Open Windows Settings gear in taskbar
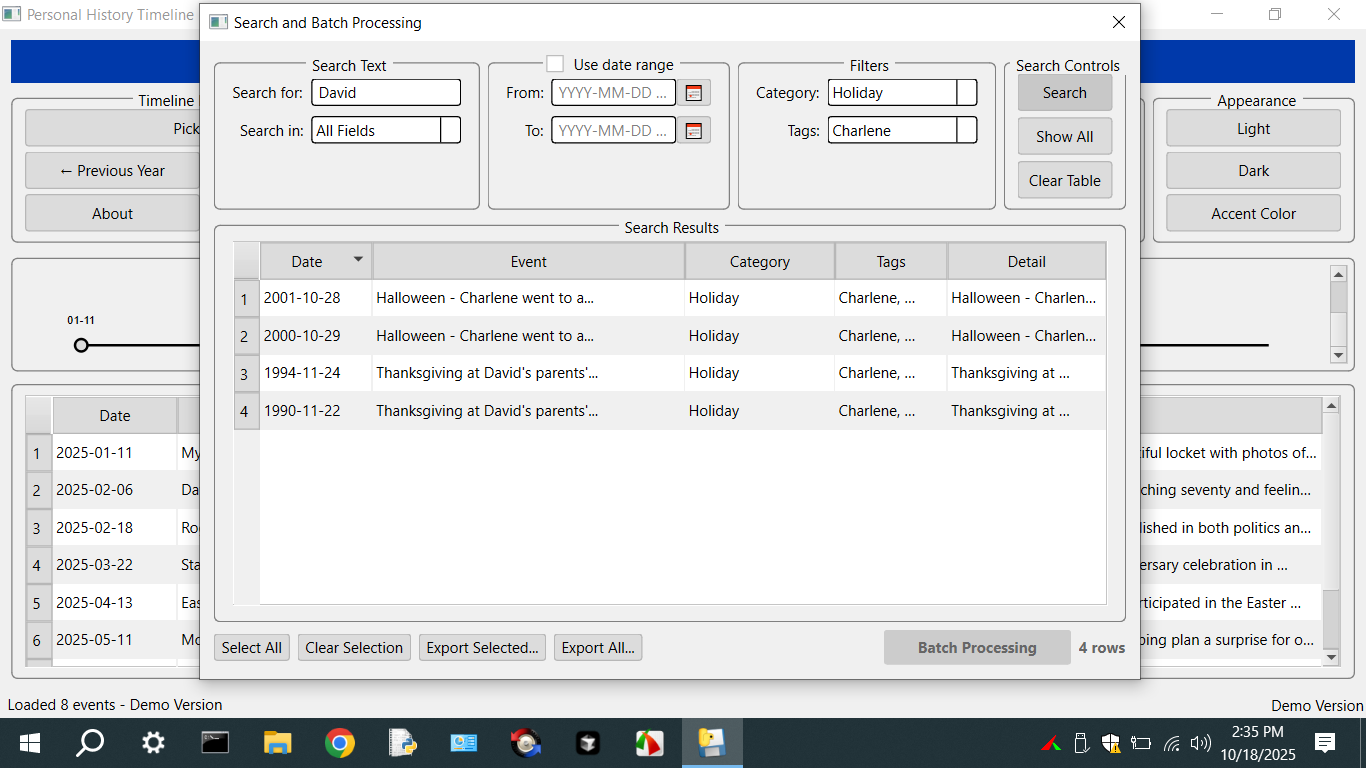This screenshot has height=768, width=1366. [x=153, y=743]
